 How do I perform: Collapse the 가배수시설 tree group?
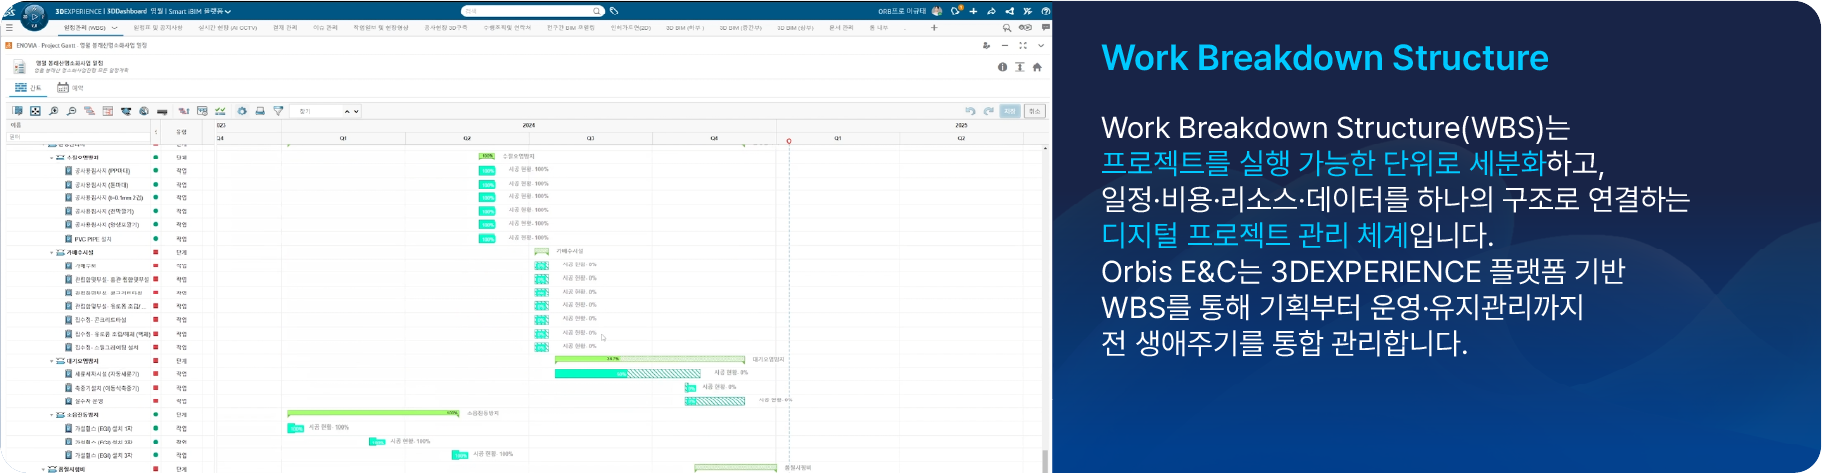coord(52,253)
